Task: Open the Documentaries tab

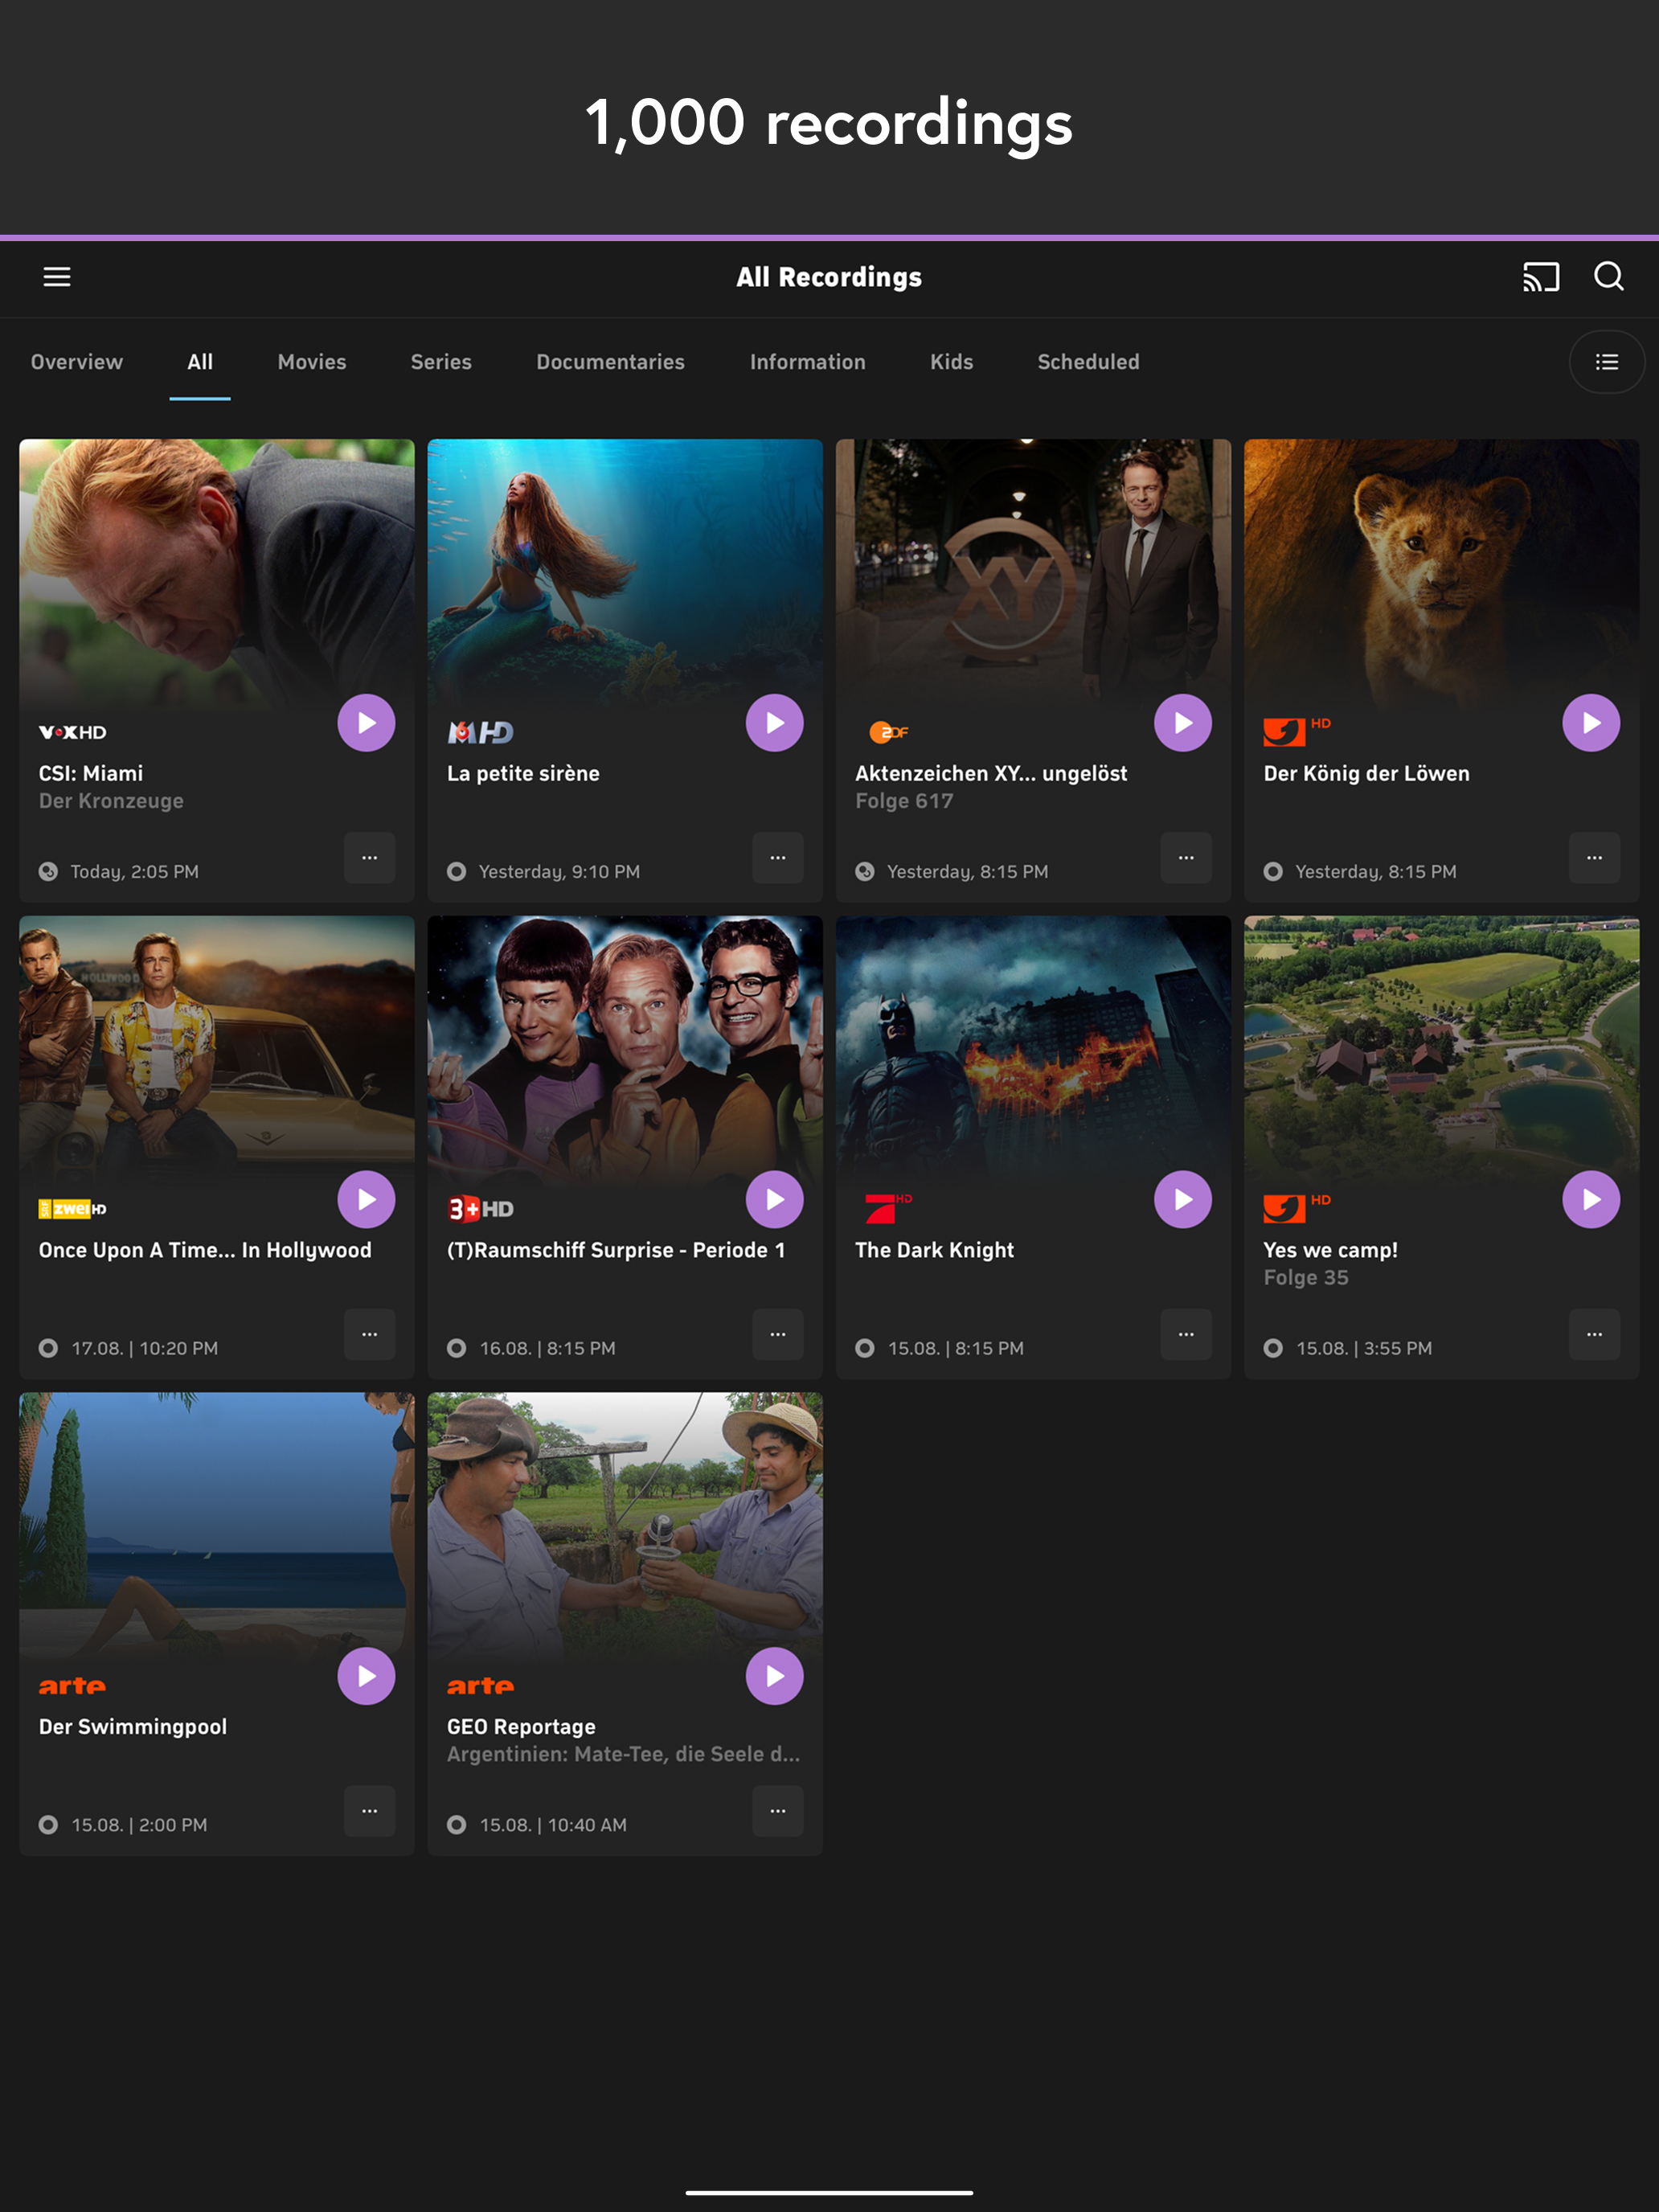Action: pos(610,362)
